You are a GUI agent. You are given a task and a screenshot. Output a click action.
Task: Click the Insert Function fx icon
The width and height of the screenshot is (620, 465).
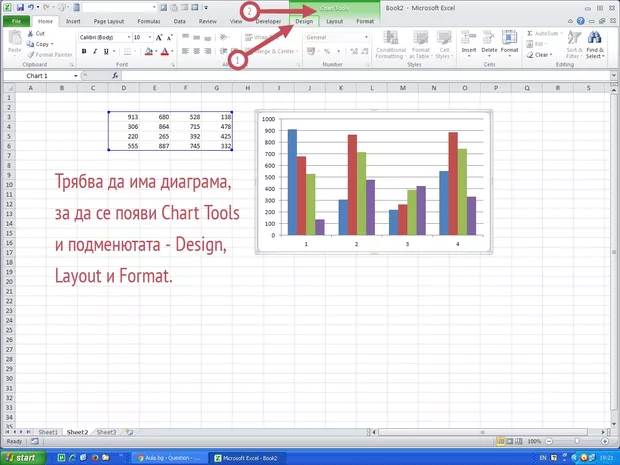click(115, 76)
